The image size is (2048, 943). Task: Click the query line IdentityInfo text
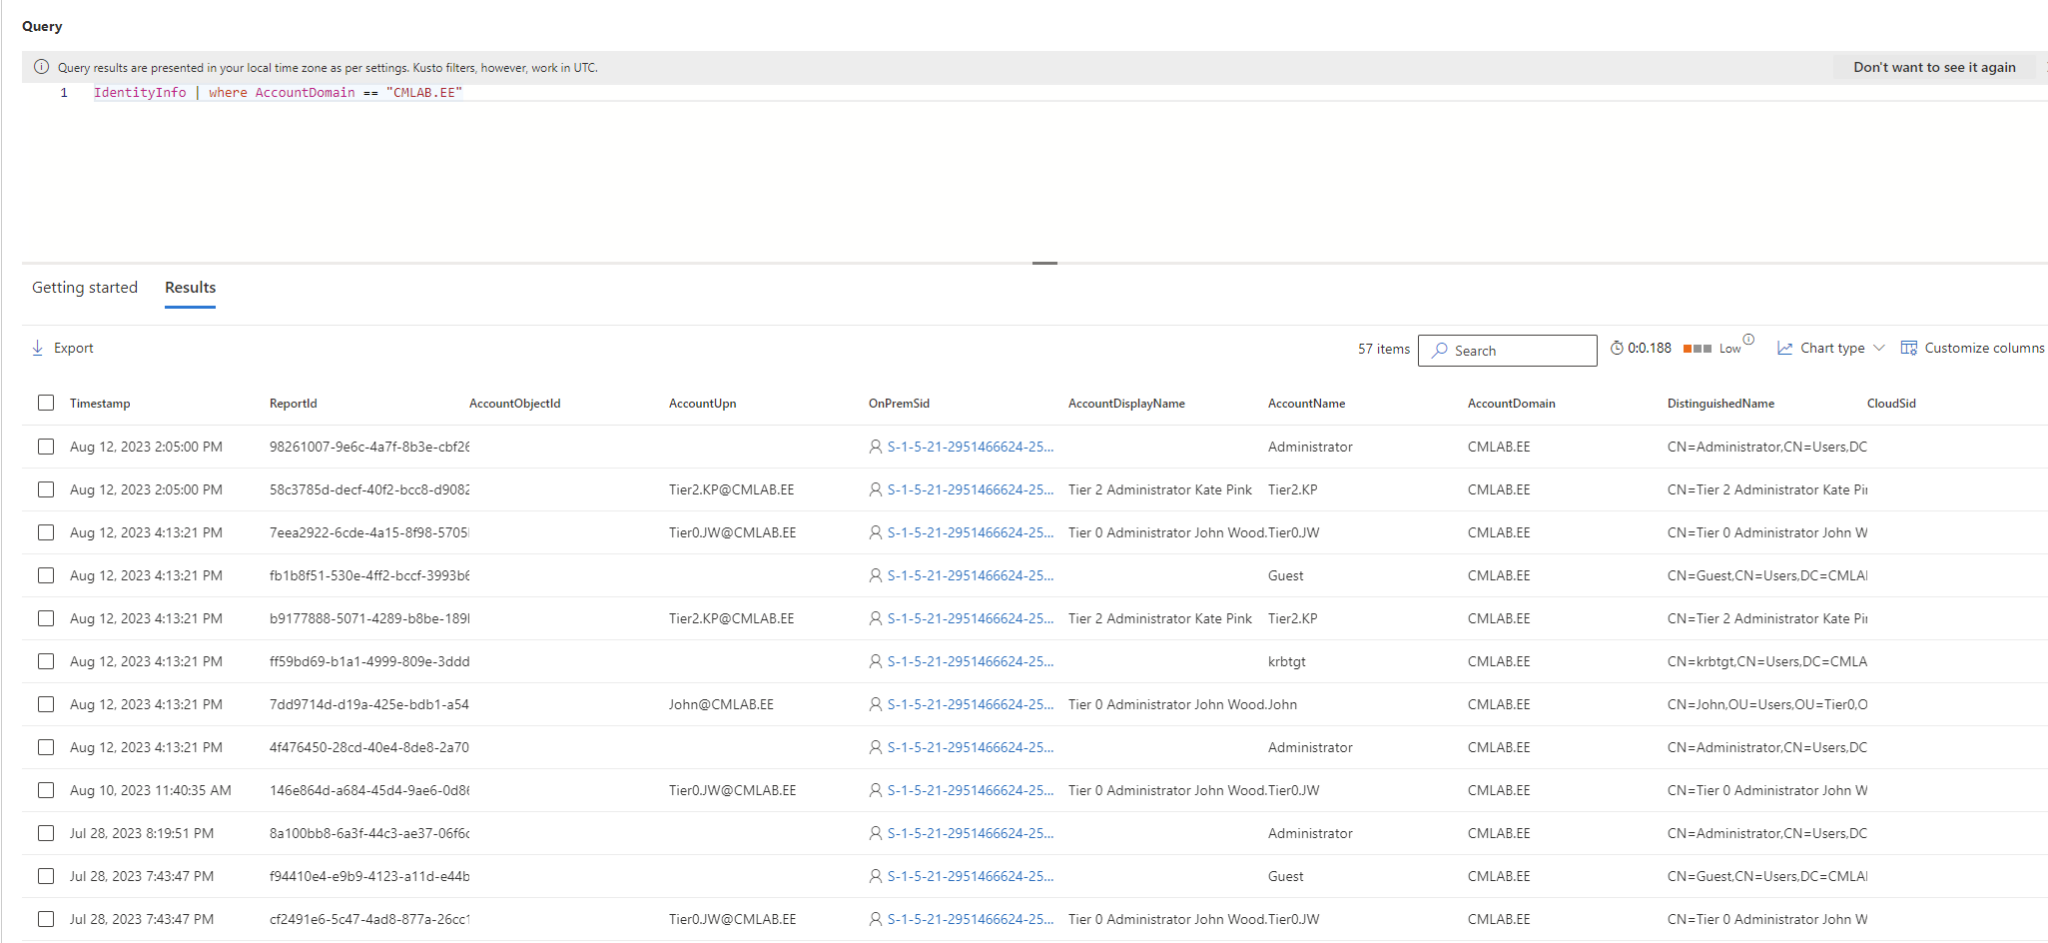pyautogui.click(x=140, y=92)
